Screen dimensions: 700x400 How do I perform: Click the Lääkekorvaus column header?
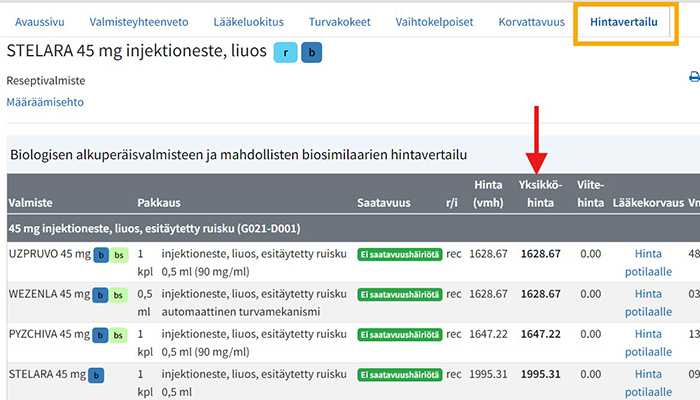click(x=648, y=203)
